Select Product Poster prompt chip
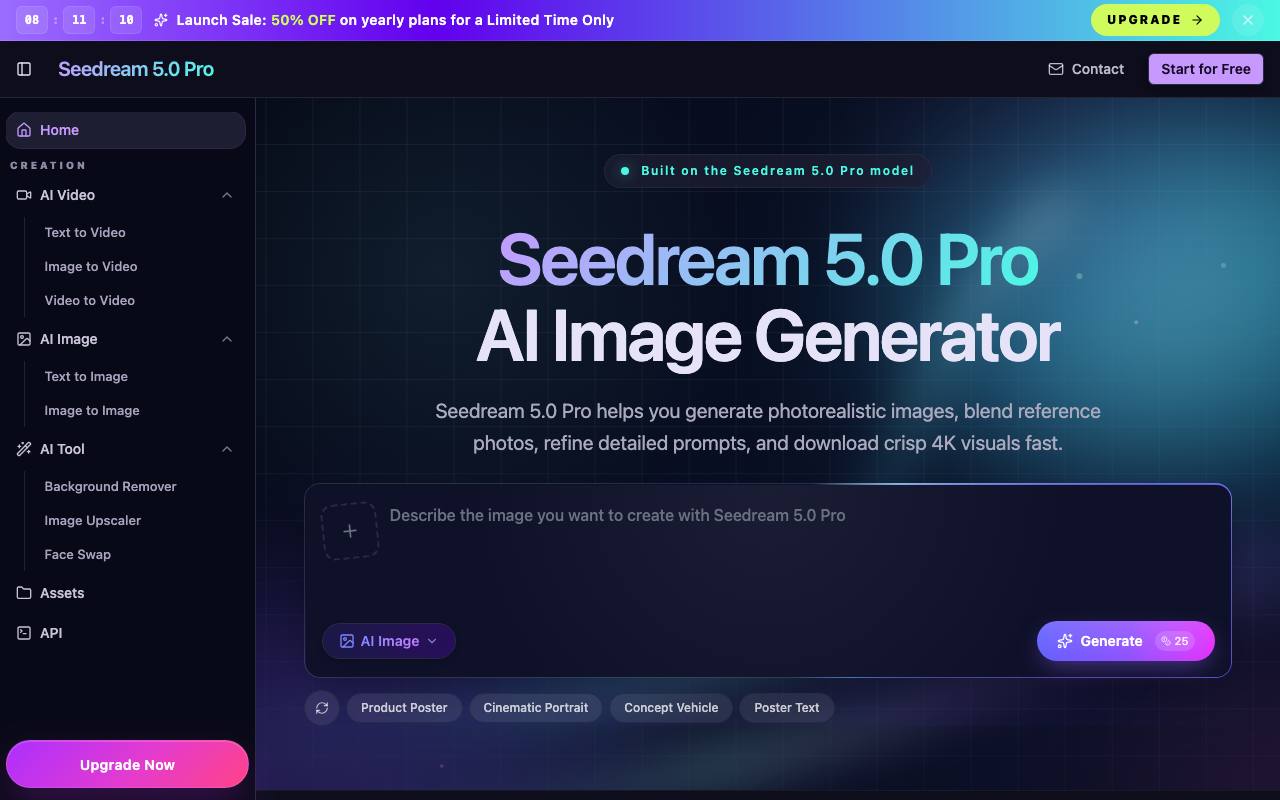Screen dimensions: 1280x800 pos(404,708)
